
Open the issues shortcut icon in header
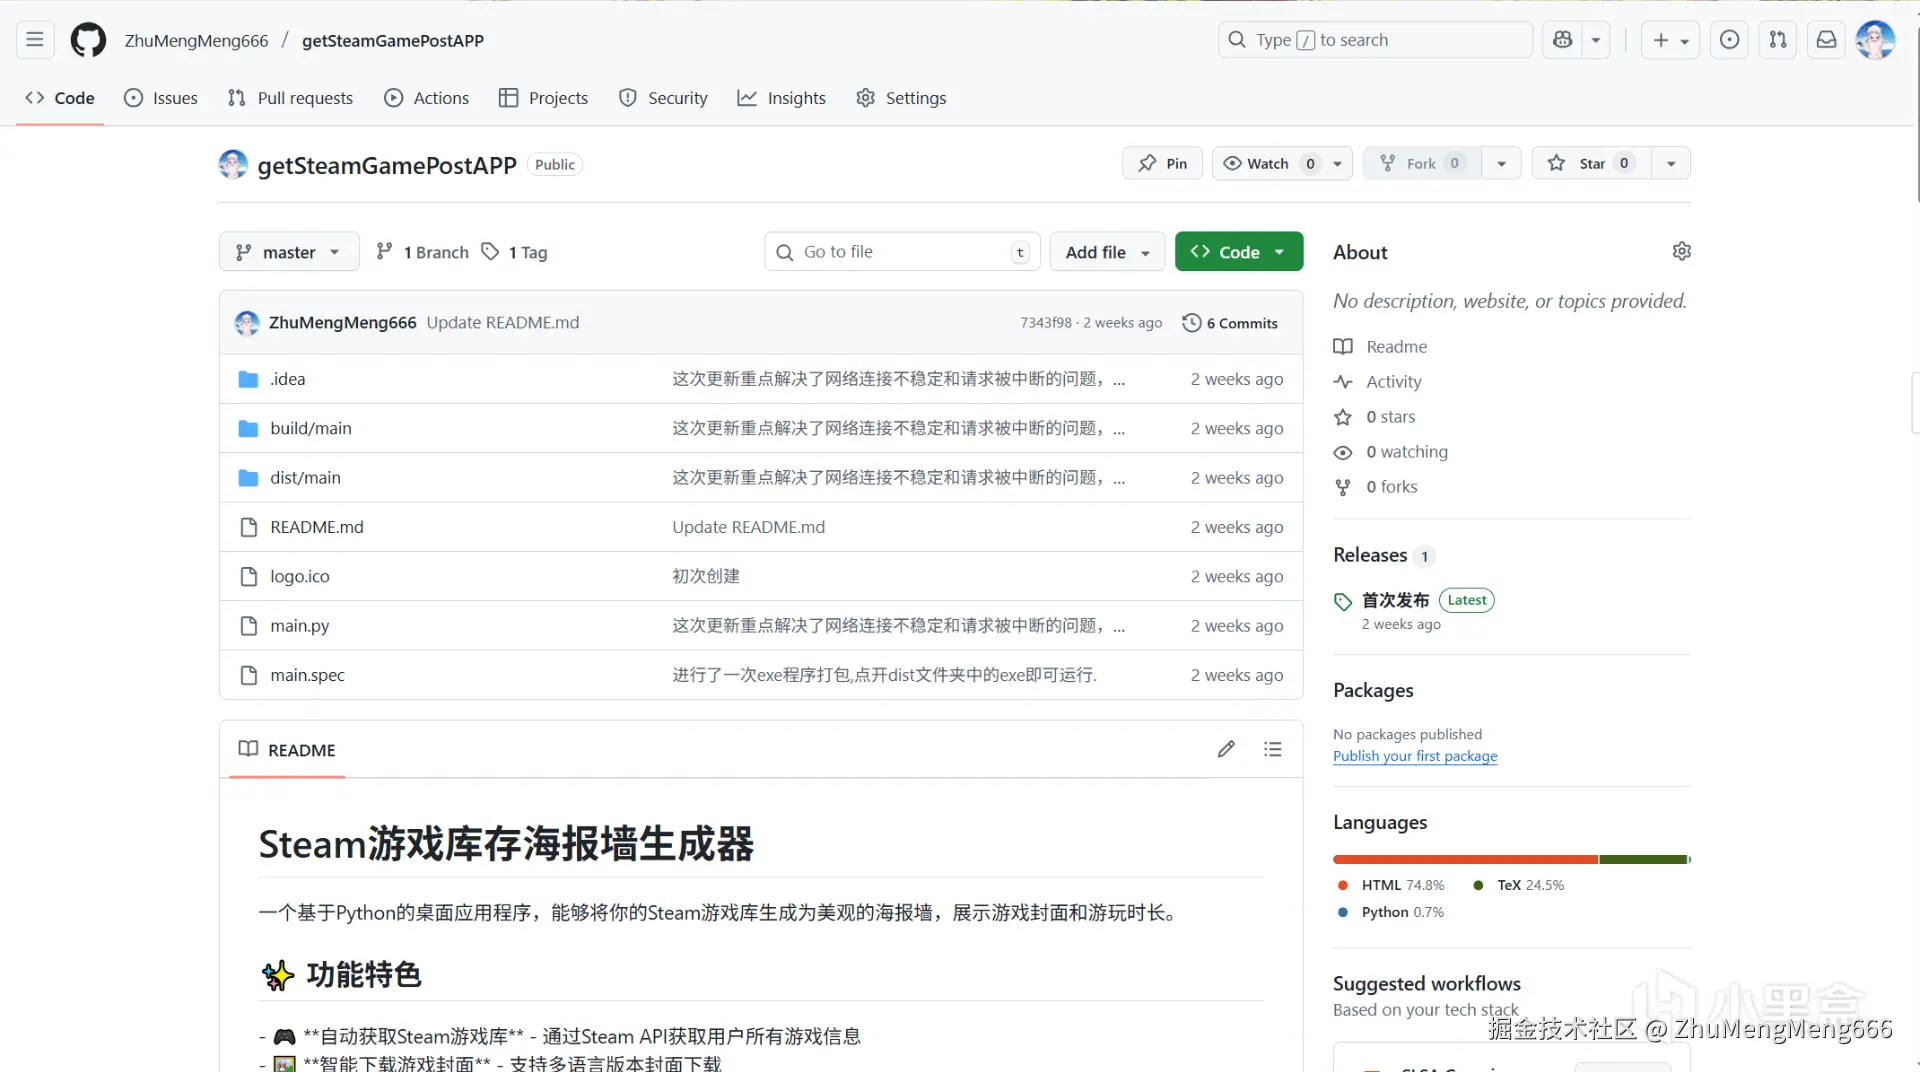point(1729,40)
